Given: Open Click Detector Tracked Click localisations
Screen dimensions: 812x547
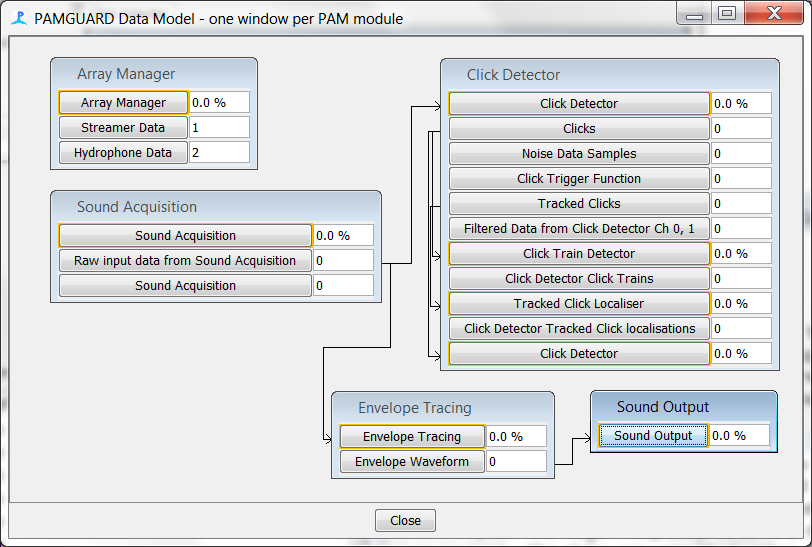Looking at the screenshot, I should [x=579, y=328].
